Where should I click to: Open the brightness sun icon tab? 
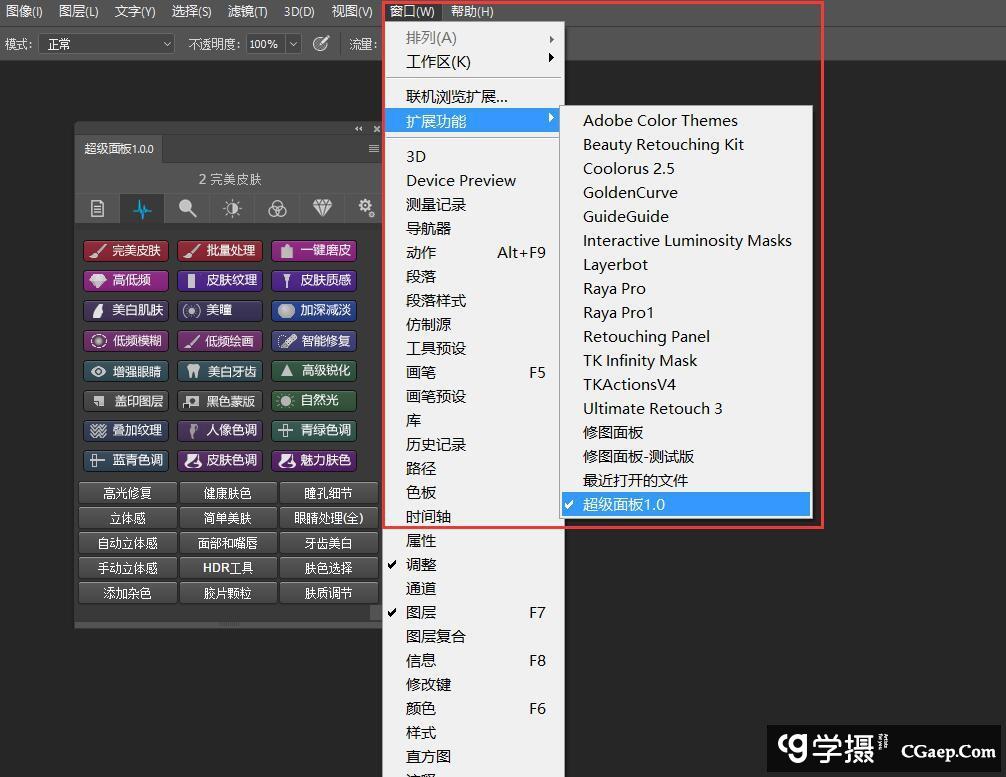pos(232,208)
